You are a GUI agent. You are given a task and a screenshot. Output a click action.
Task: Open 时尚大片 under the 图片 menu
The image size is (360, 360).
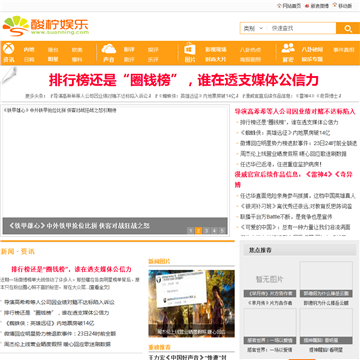tap(216, 60)
